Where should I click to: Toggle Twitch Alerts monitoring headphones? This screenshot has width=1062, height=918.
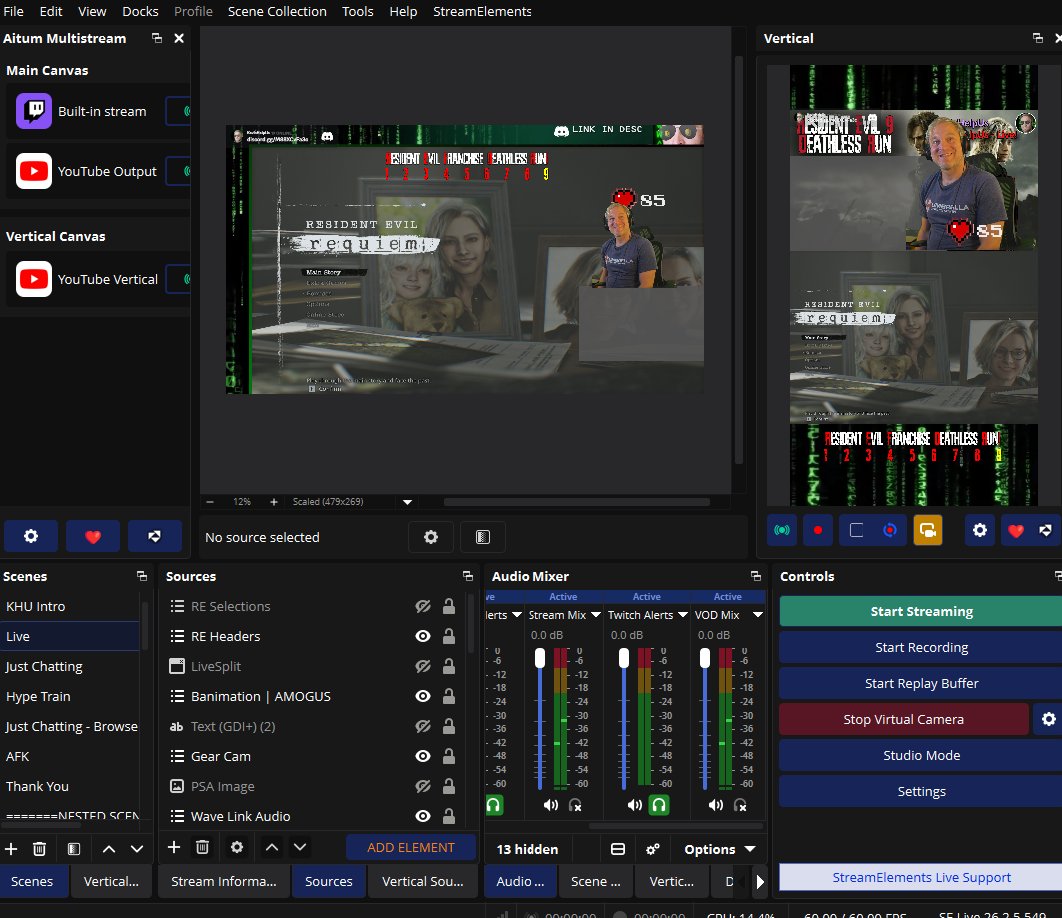659,805
